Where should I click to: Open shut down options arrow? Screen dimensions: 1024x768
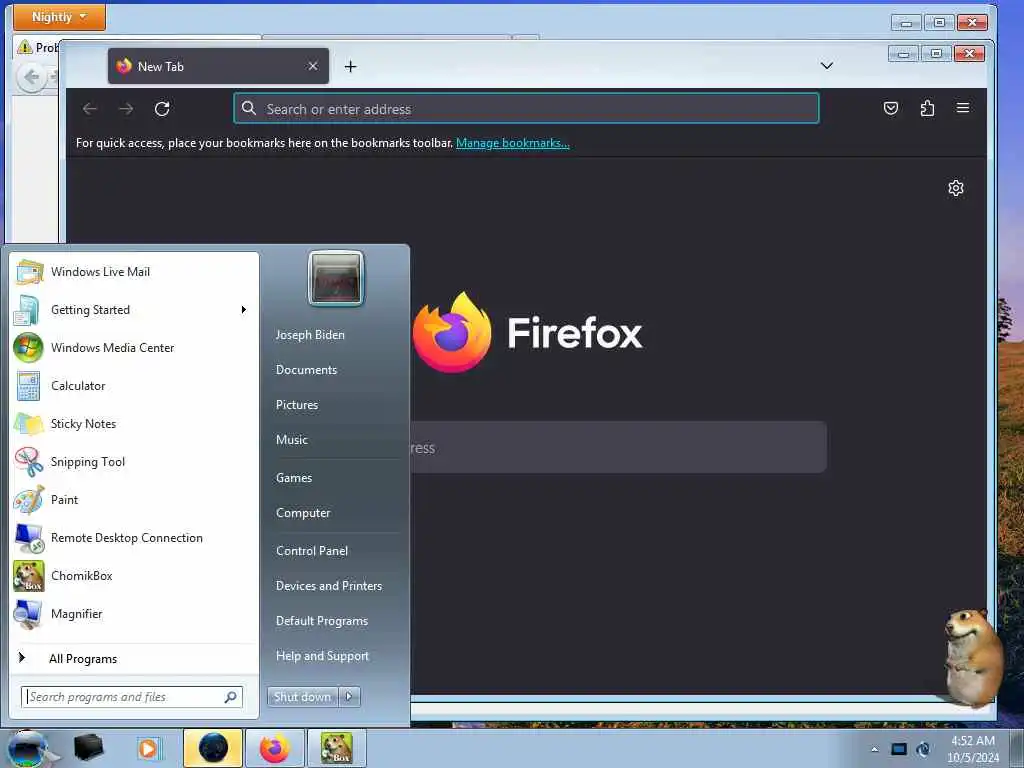tap(349, 697)
